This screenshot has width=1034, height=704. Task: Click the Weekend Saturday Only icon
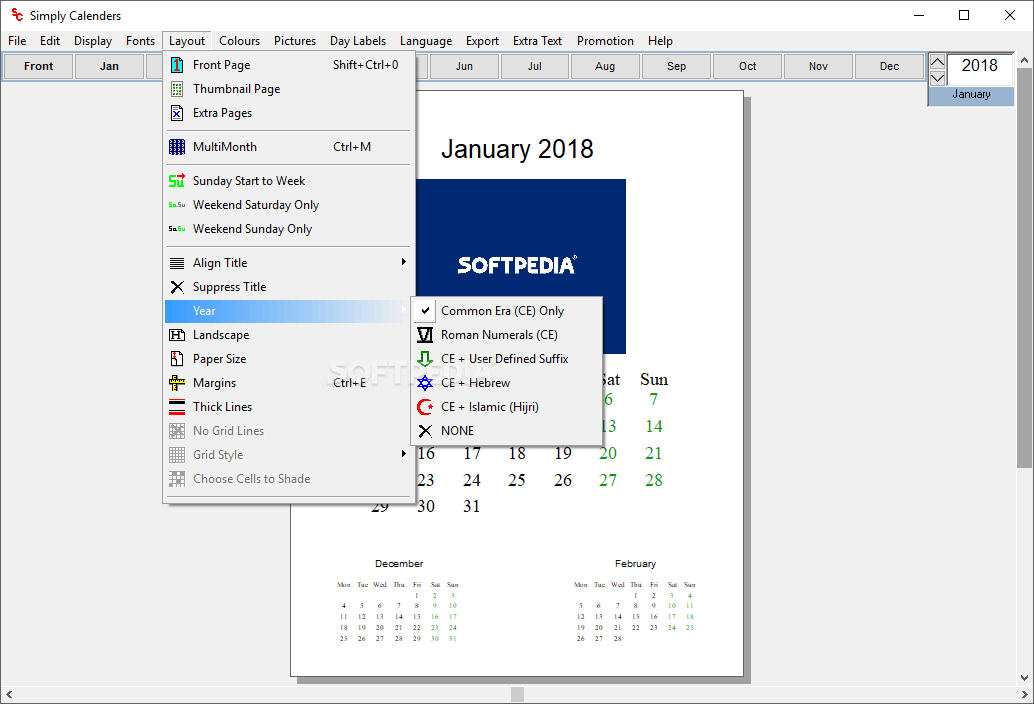[177, 205]
